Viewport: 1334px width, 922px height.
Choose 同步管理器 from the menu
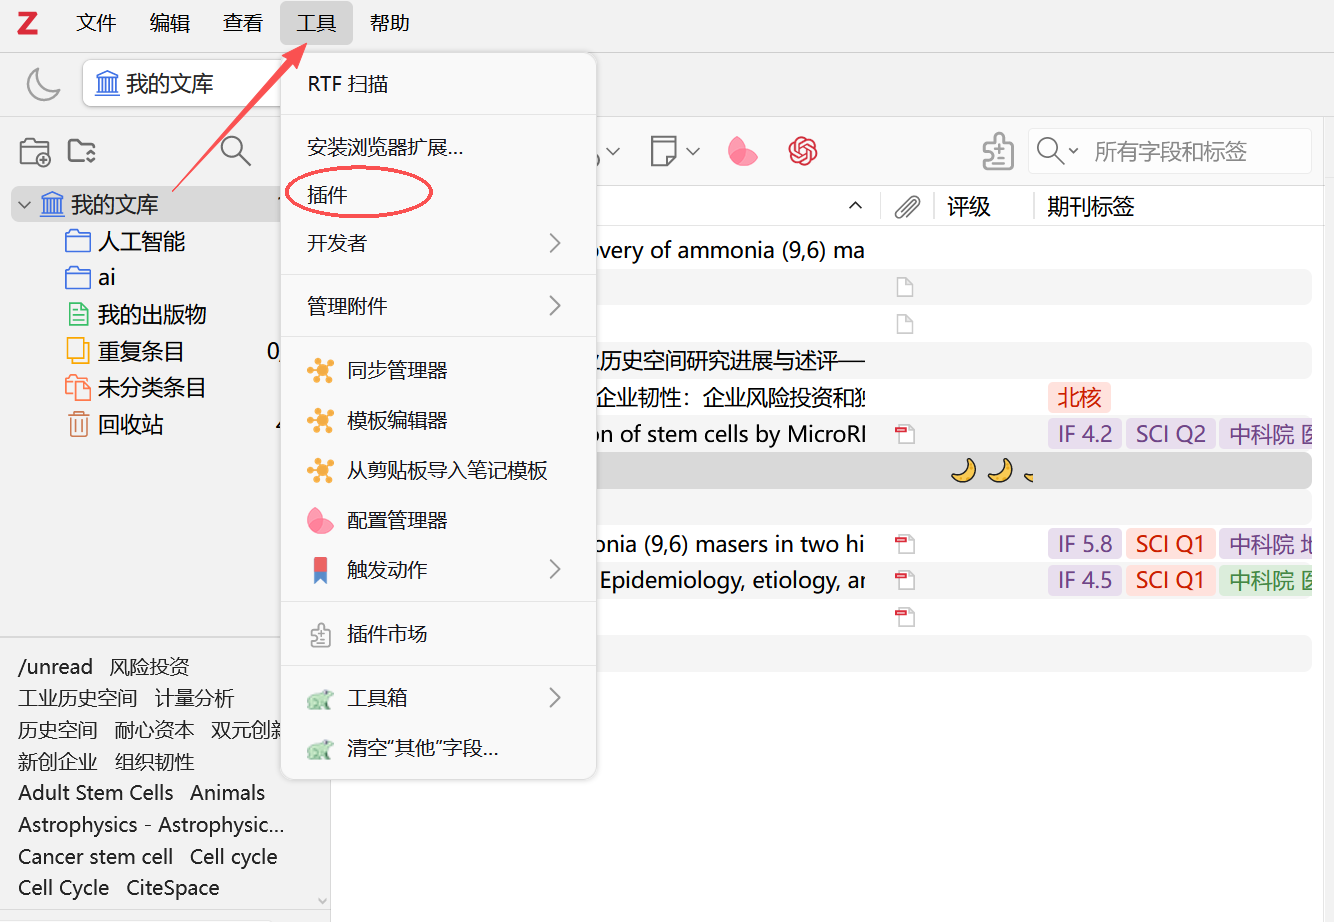[396, 370]
